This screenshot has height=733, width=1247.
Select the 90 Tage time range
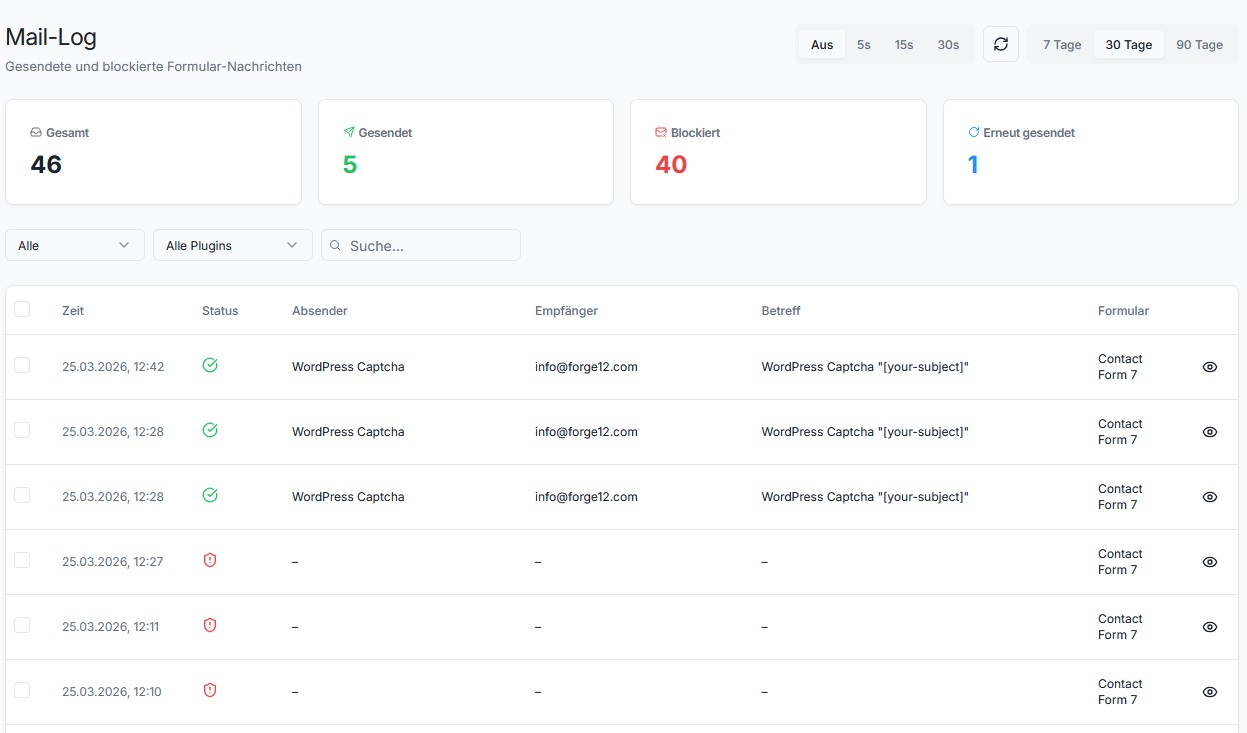[1201, 44]
